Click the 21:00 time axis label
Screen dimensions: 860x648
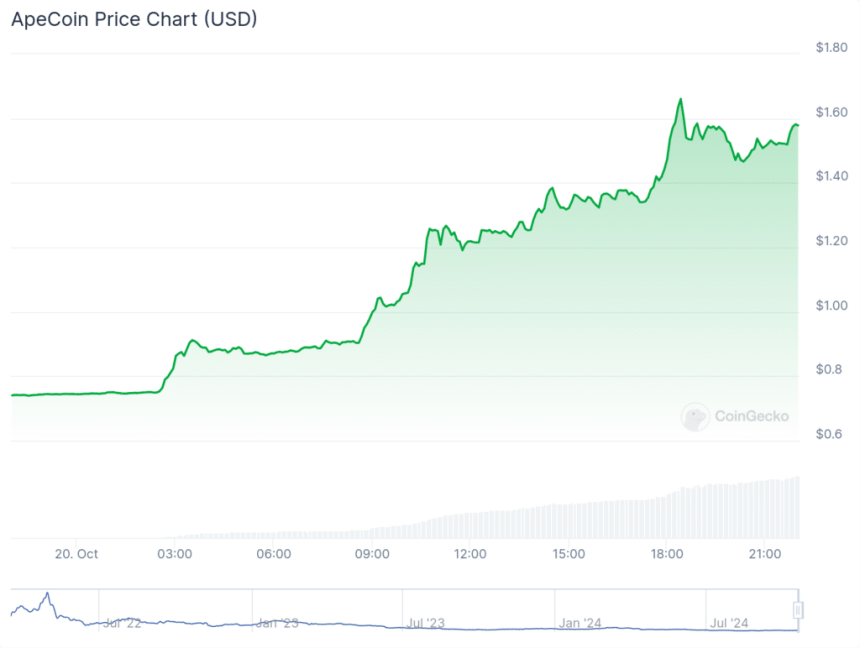click(x=765, y=553)
